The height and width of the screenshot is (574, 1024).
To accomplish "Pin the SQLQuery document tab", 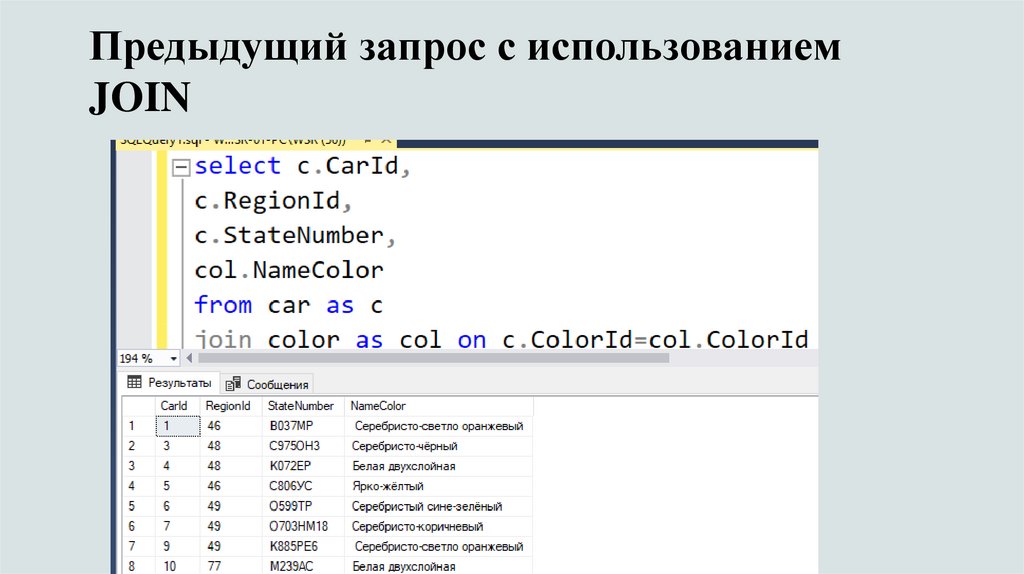I will [x=368, y=141].
